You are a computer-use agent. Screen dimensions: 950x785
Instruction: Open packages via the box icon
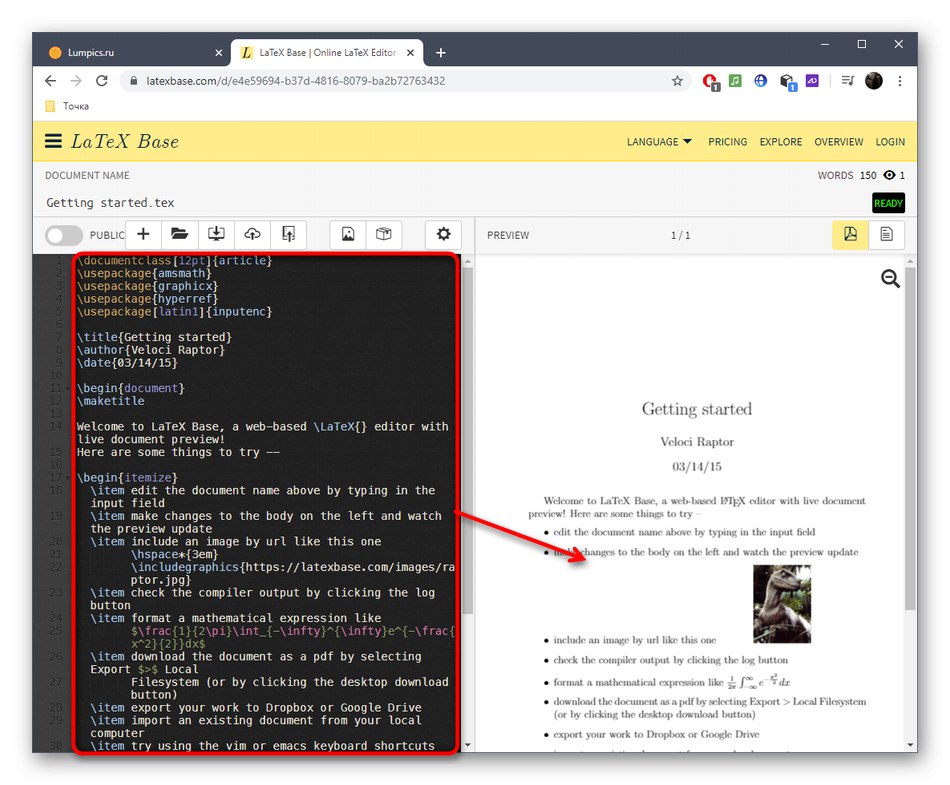pos(384,234)
